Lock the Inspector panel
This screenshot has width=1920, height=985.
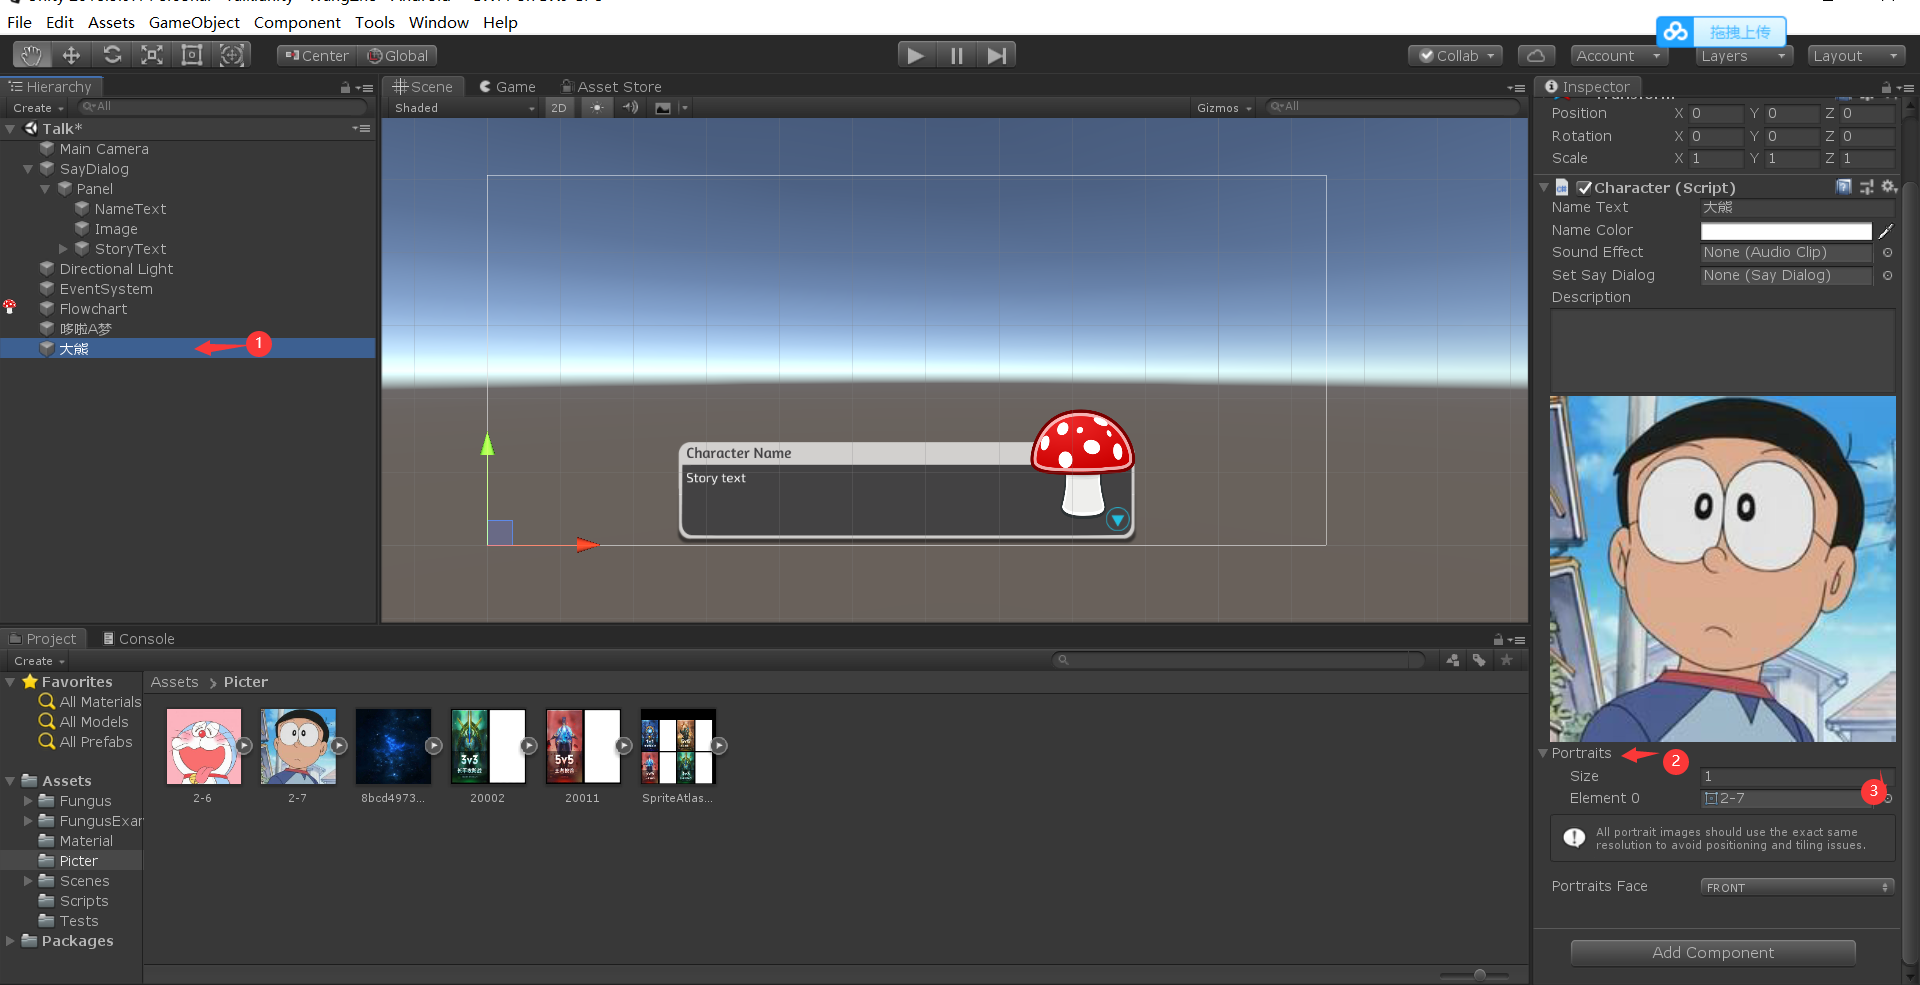[x=1886, y=88]
